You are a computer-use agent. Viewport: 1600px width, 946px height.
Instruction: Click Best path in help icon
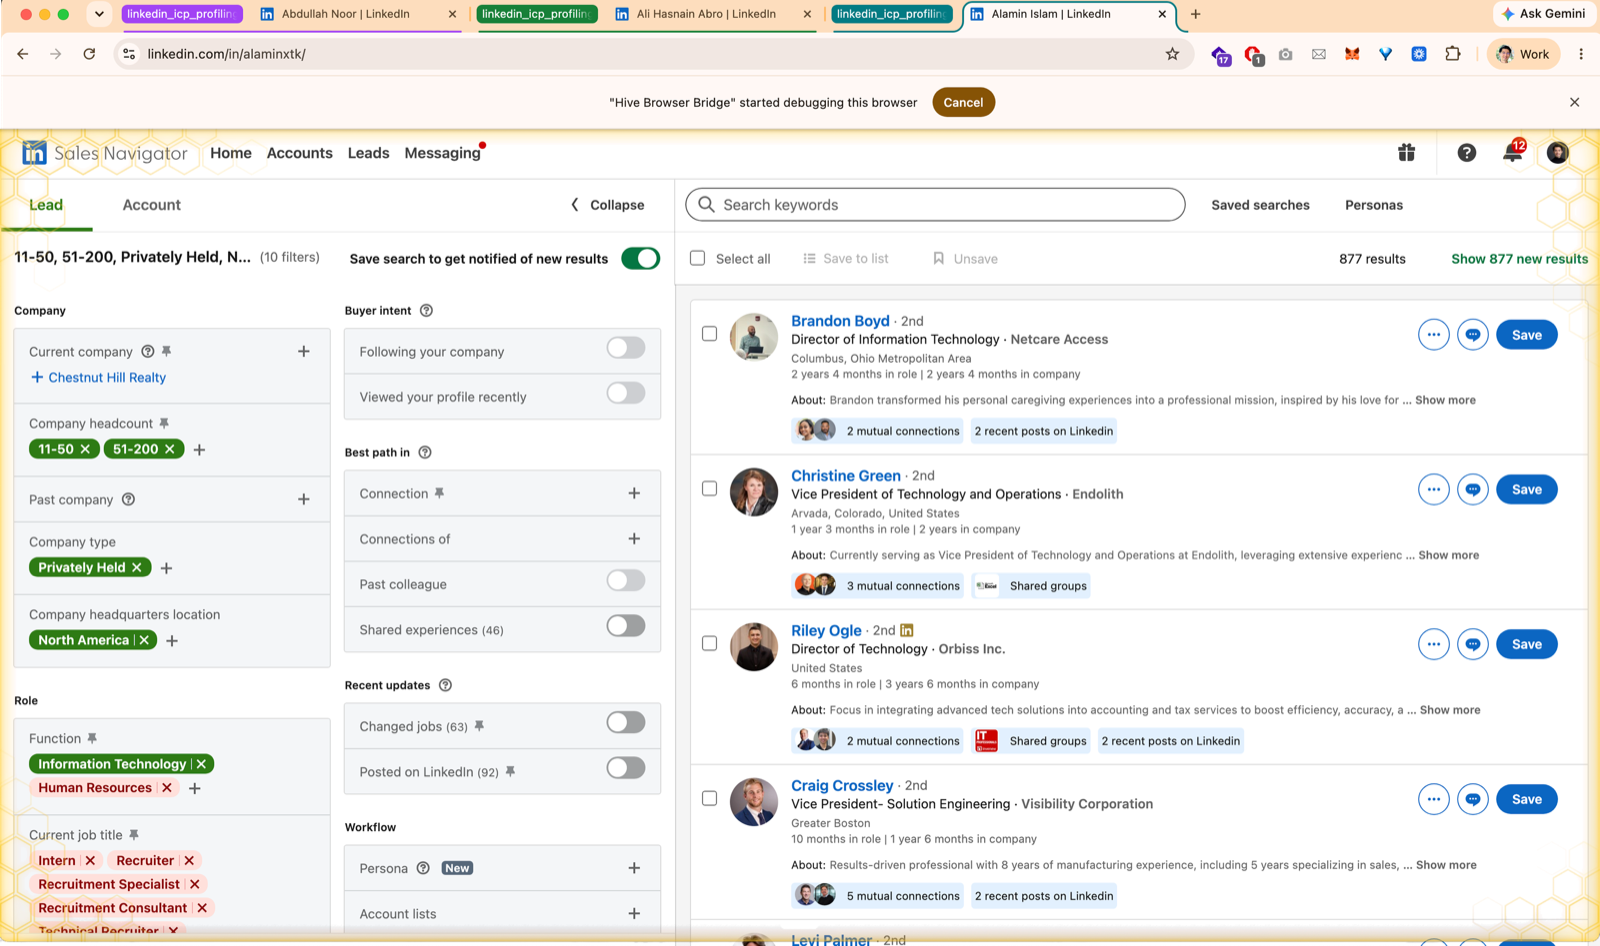(x=425, y=453)
